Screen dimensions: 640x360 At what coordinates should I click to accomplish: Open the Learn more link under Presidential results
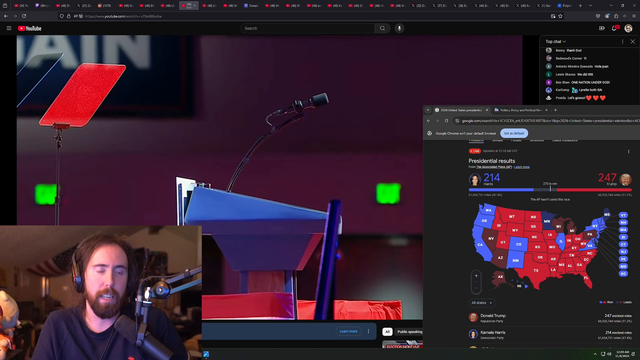522,167
